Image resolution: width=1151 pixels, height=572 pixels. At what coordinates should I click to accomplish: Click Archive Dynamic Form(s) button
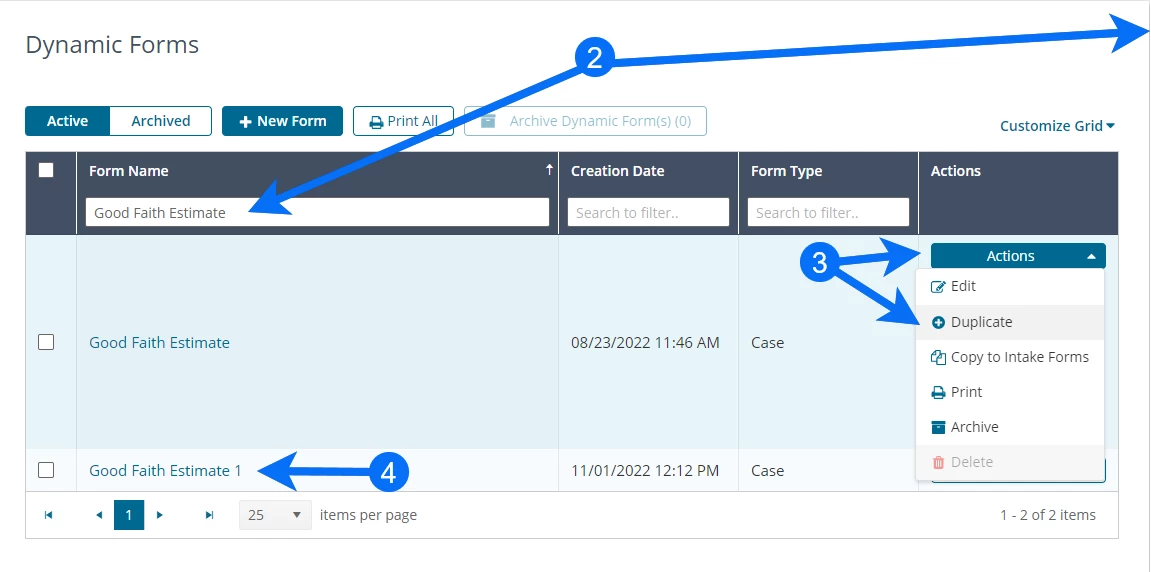586,121
